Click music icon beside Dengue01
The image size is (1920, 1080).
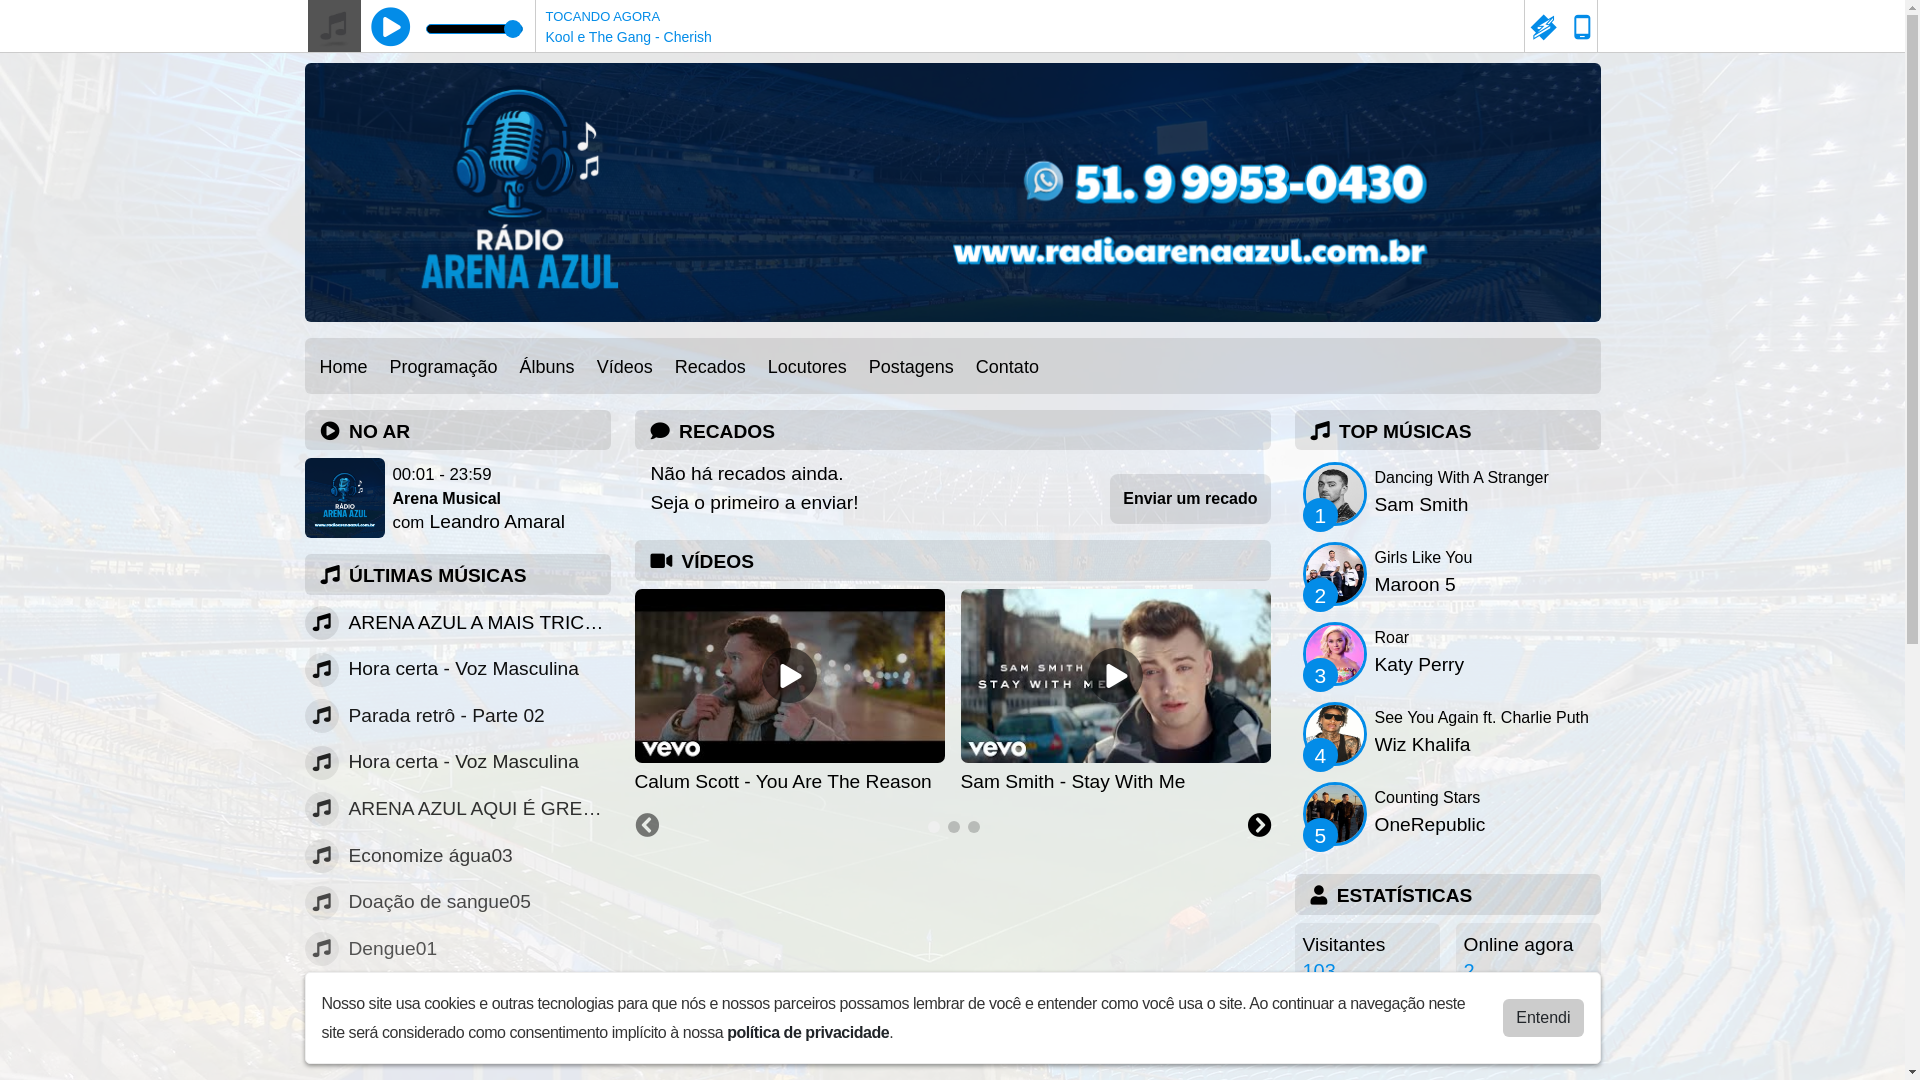click(x=322, y=949)
